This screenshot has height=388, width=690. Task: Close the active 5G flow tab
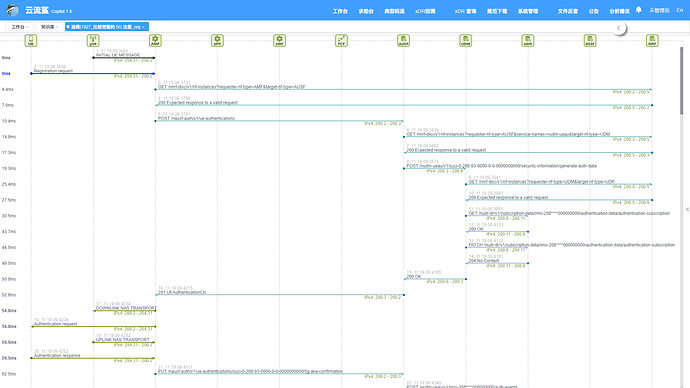tap(143, 27)
